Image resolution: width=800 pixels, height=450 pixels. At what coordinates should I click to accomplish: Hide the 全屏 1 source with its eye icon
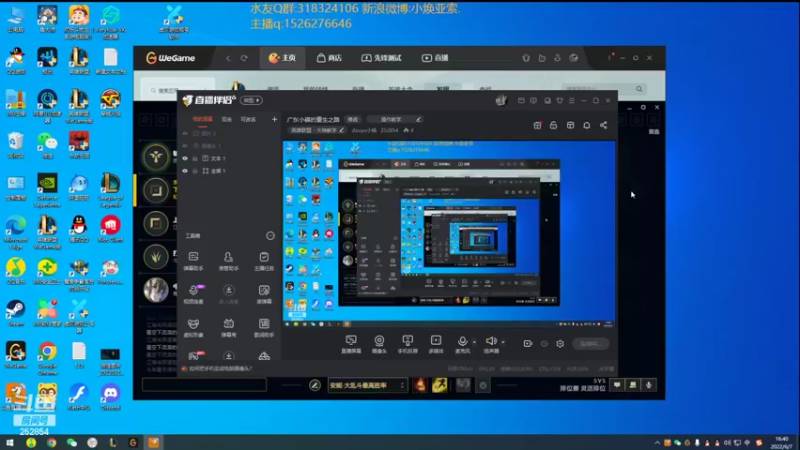185,171
